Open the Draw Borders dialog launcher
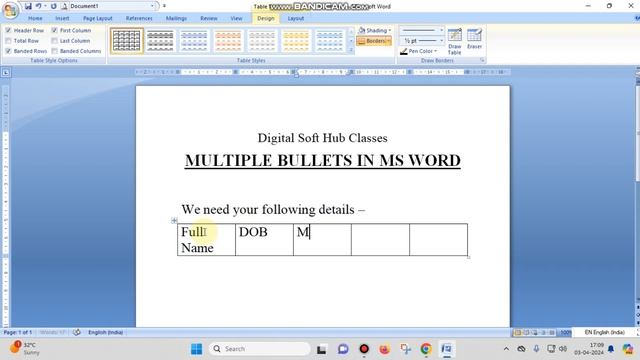This screenshot has height=360, width=640. click(x=482, y=60)
